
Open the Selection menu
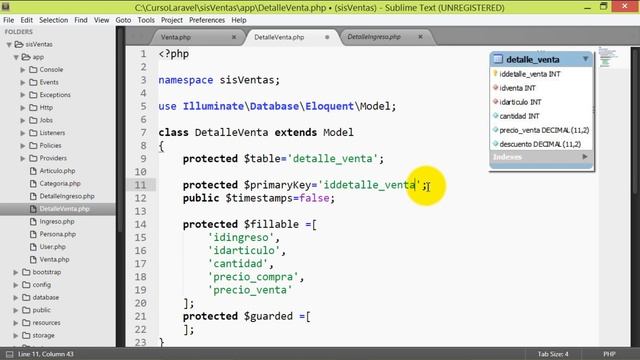[53, 20]
